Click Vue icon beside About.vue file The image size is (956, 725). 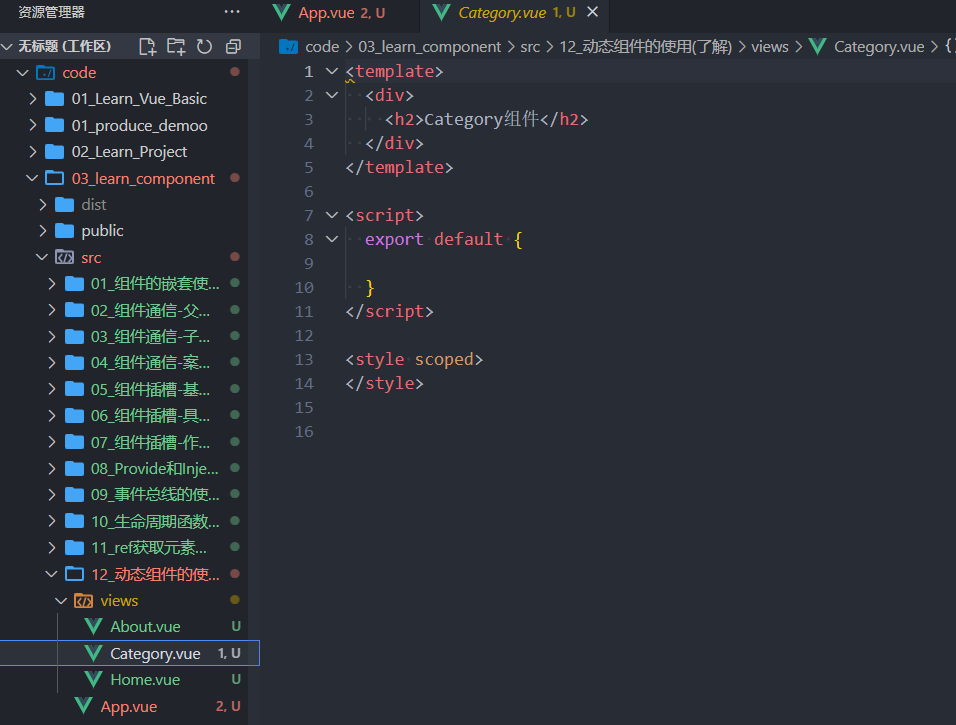pos(93,627)
